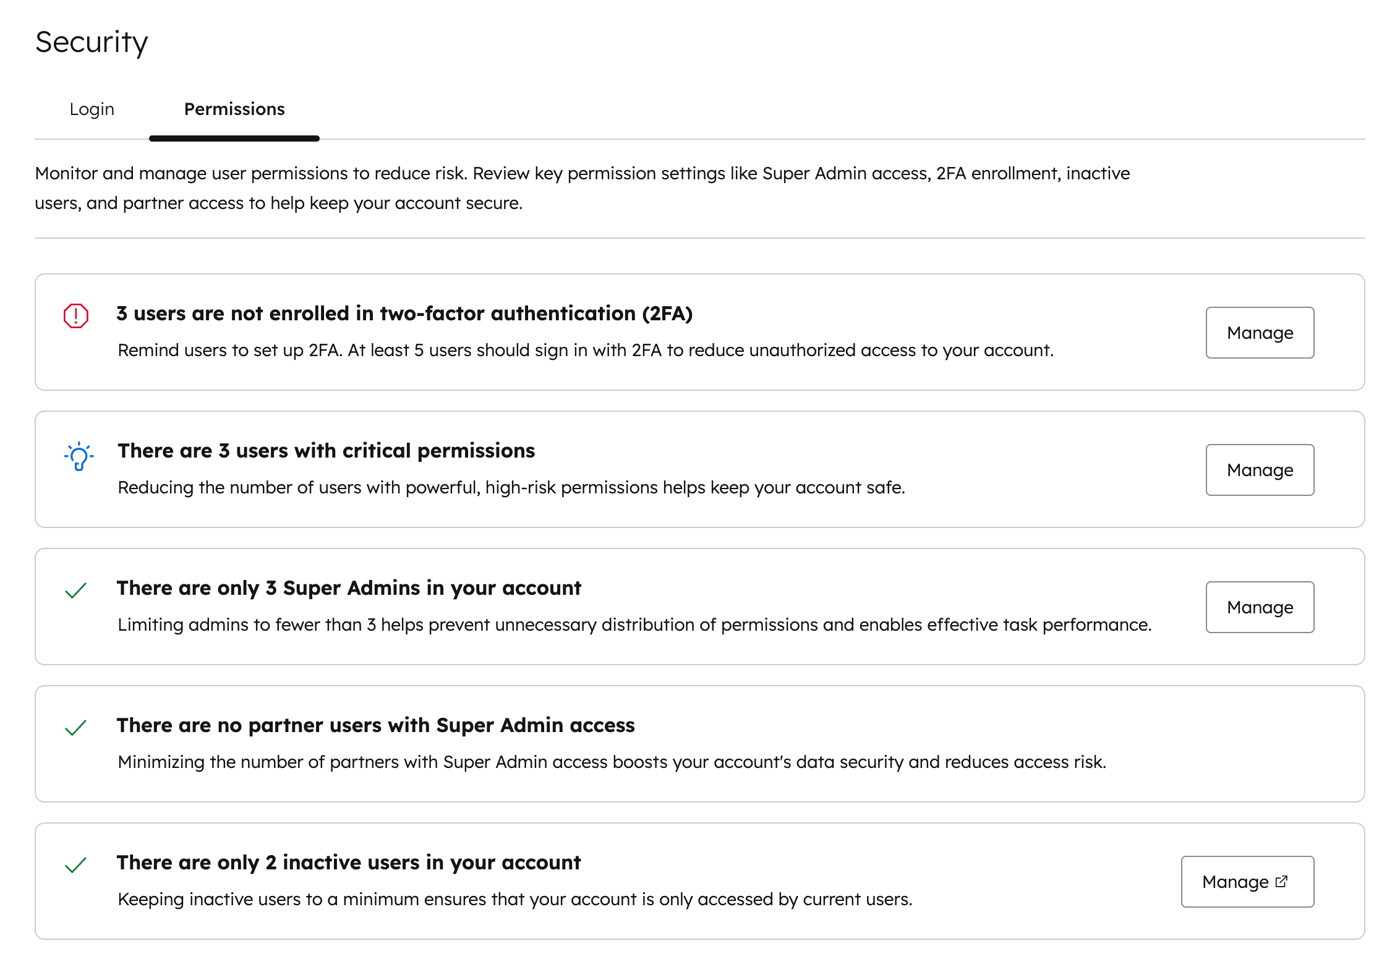Switch to the Login tab
This screenshot has width=1400, height=972.
[91, 109]
